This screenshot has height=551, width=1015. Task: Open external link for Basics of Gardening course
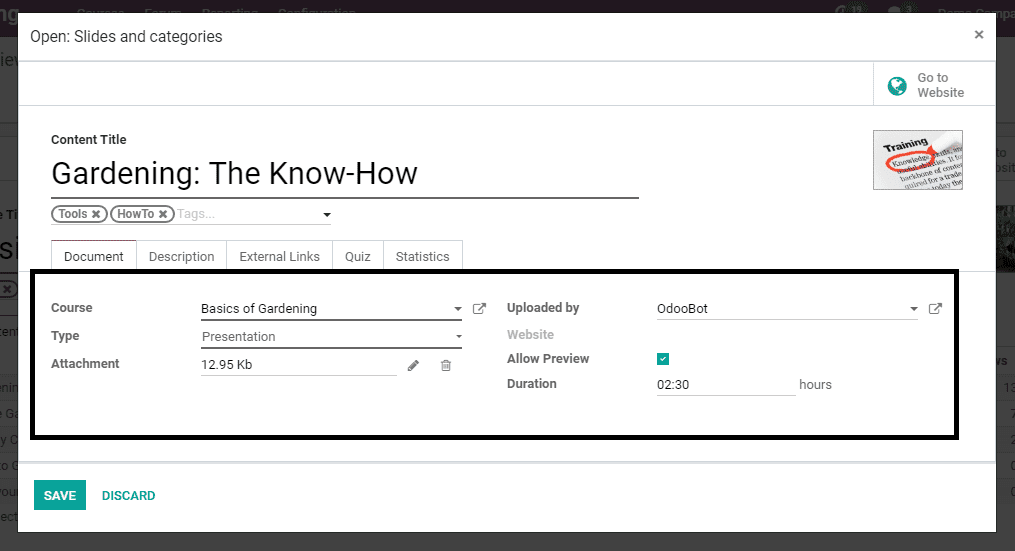[479, 309]
